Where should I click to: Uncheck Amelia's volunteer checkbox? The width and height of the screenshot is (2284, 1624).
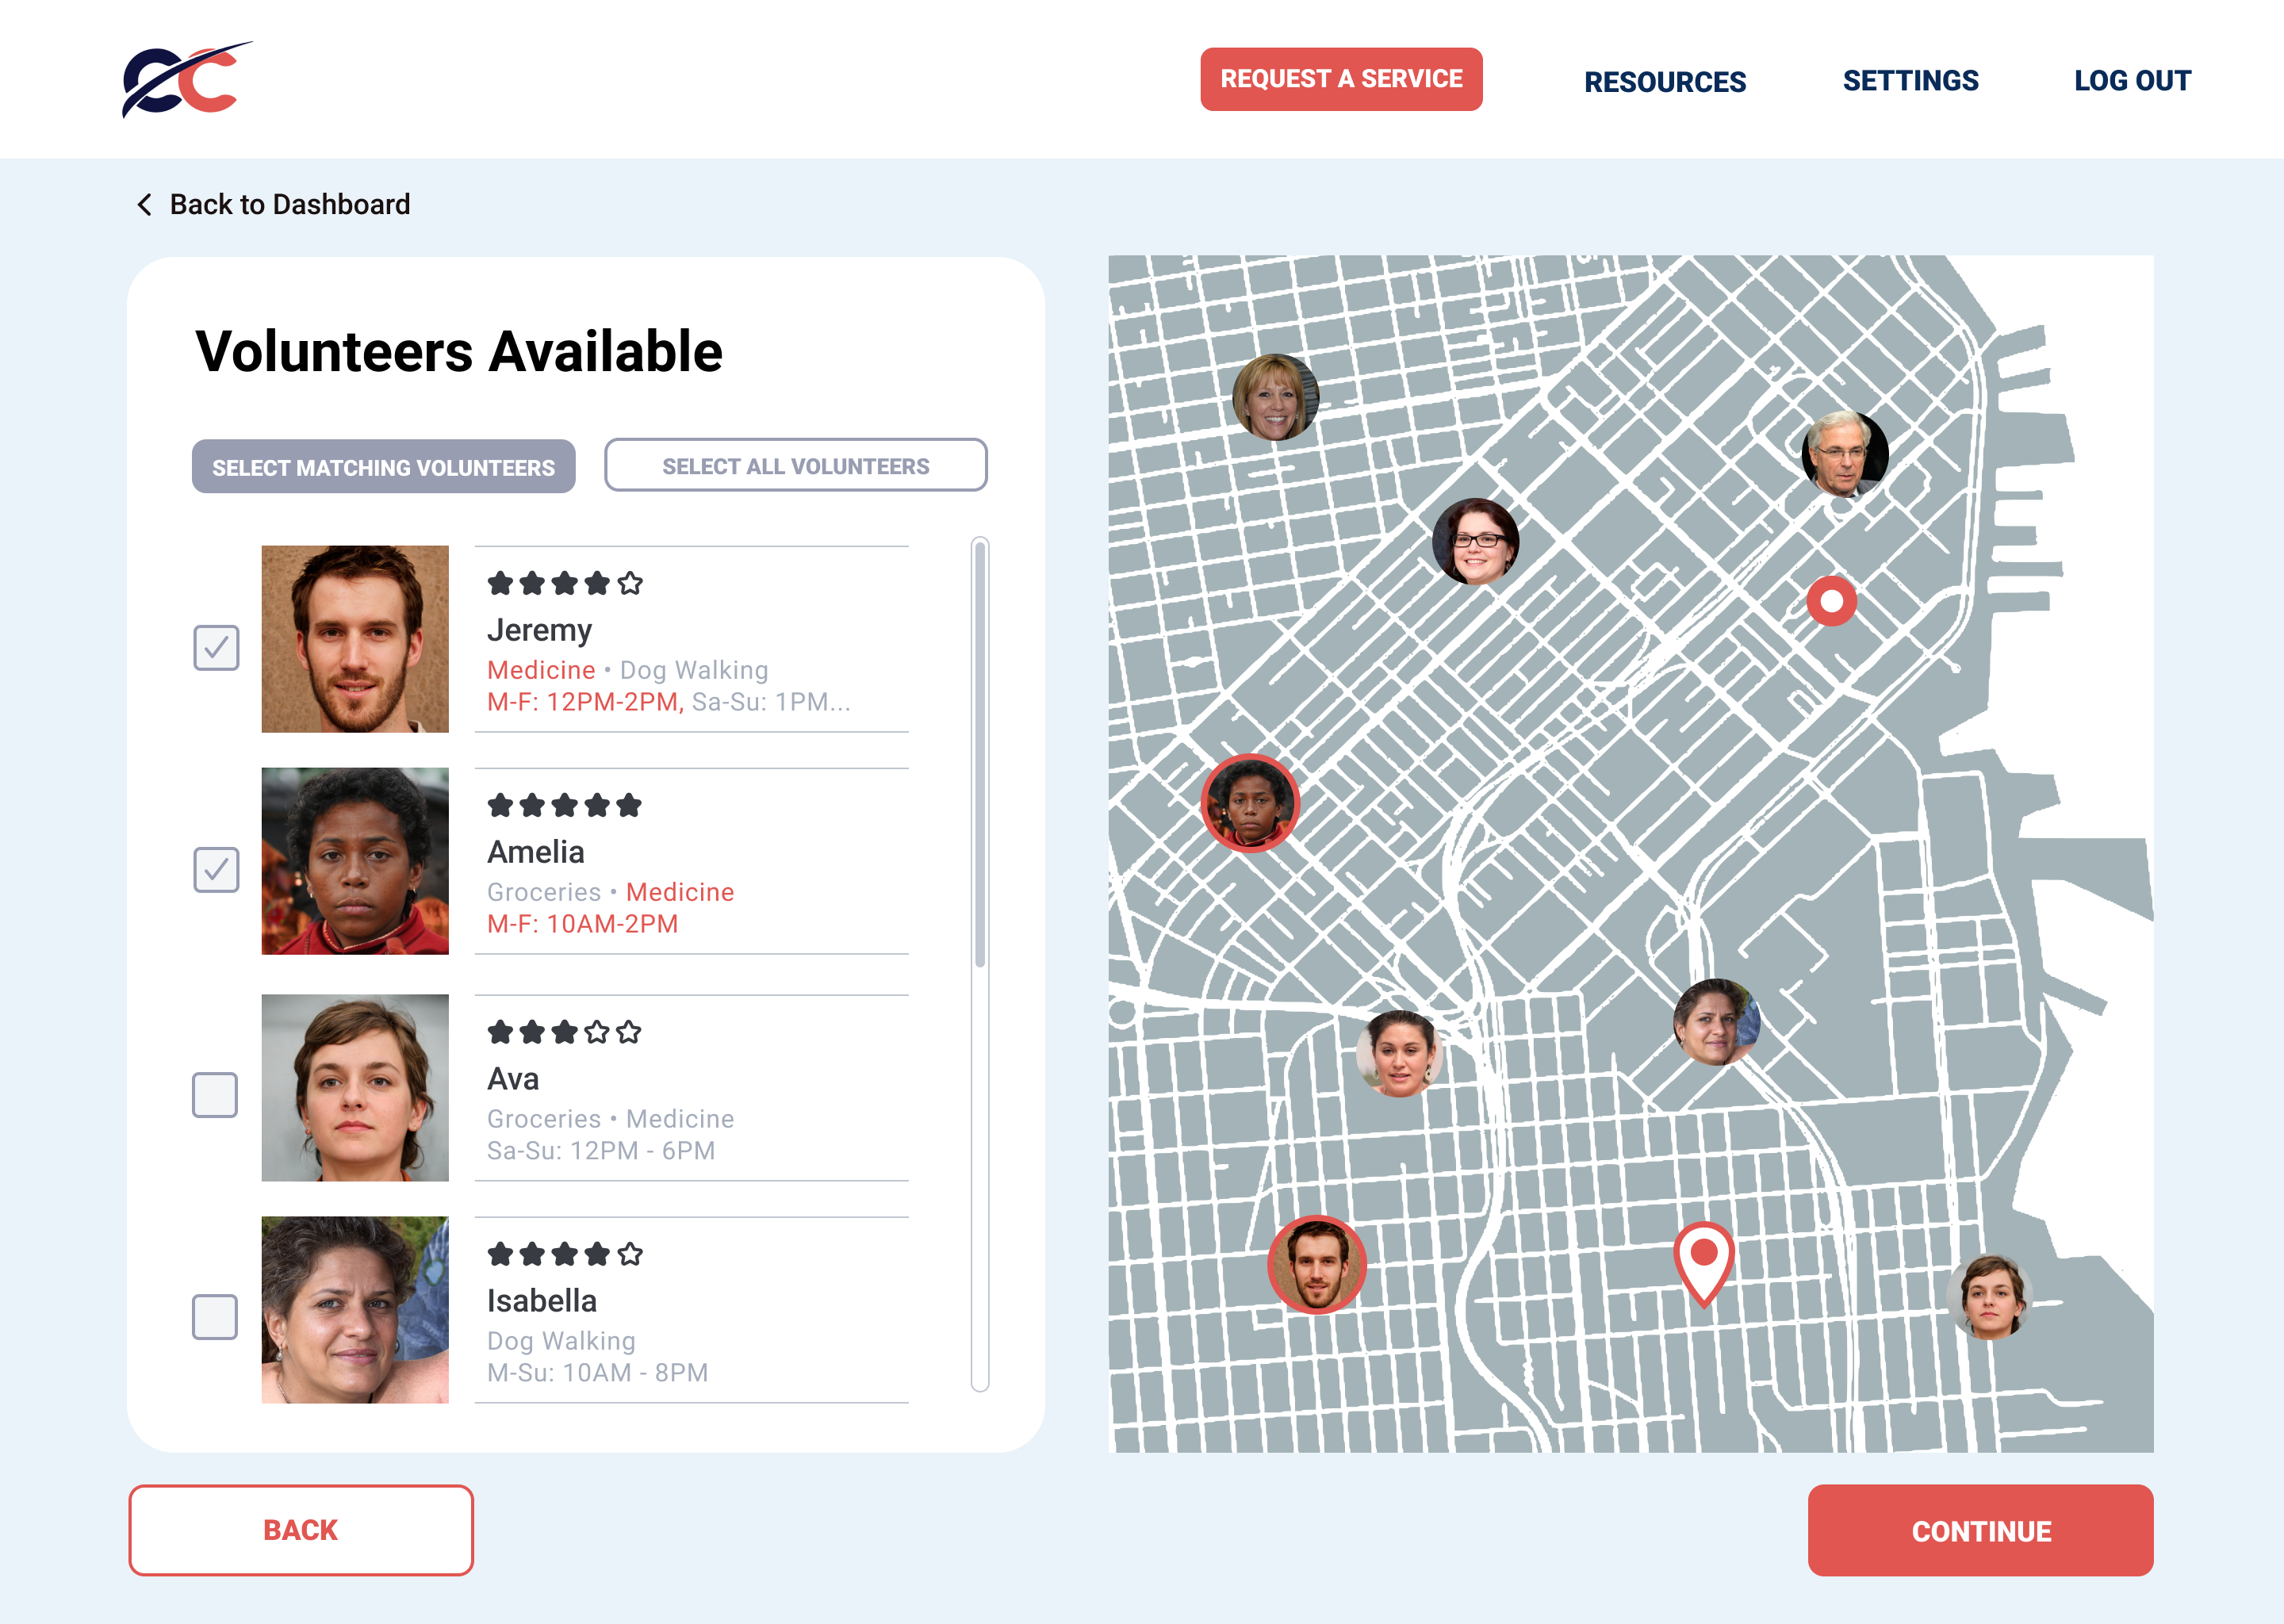click(x=216, y=870)
